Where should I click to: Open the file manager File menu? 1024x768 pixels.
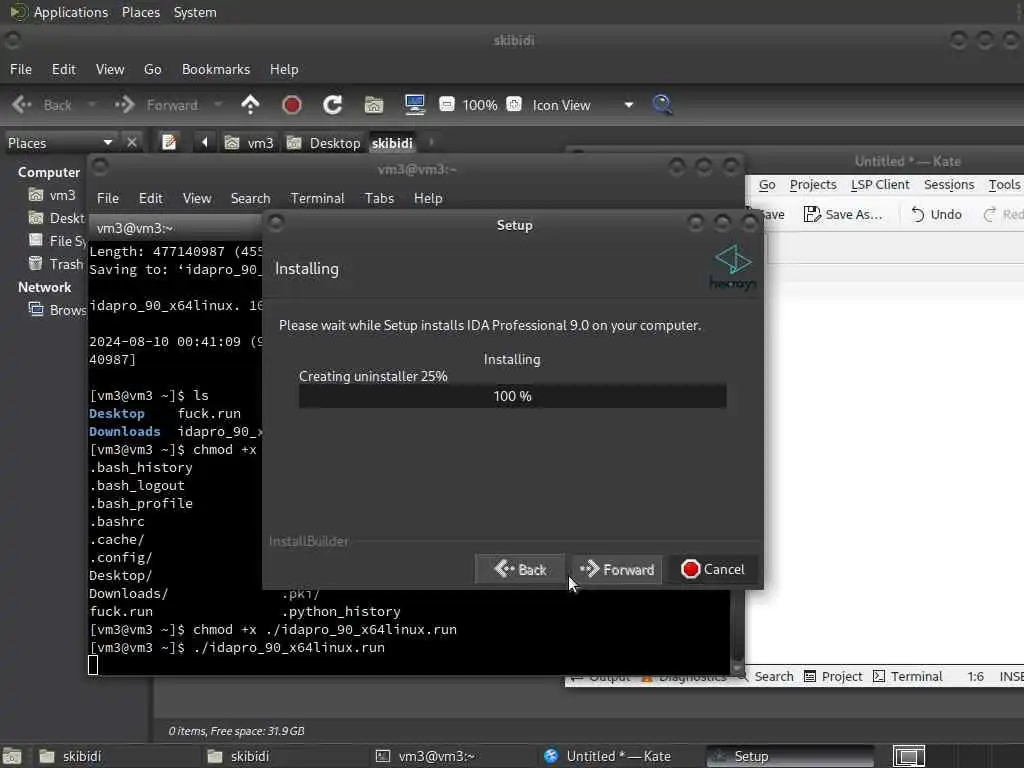tap(21, 69)
